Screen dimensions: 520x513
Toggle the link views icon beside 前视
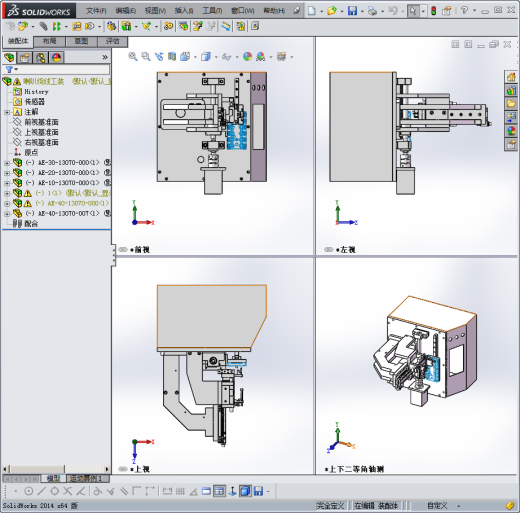123,249
